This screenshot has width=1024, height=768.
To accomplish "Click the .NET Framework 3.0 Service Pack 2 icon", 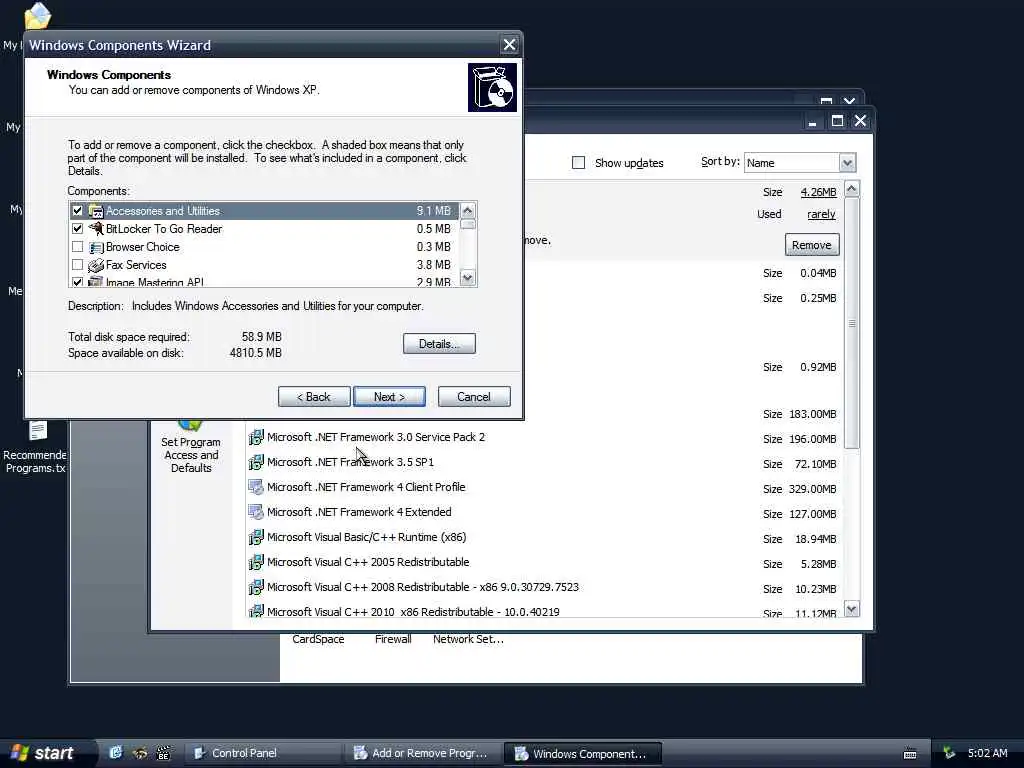I will [256, 437].
